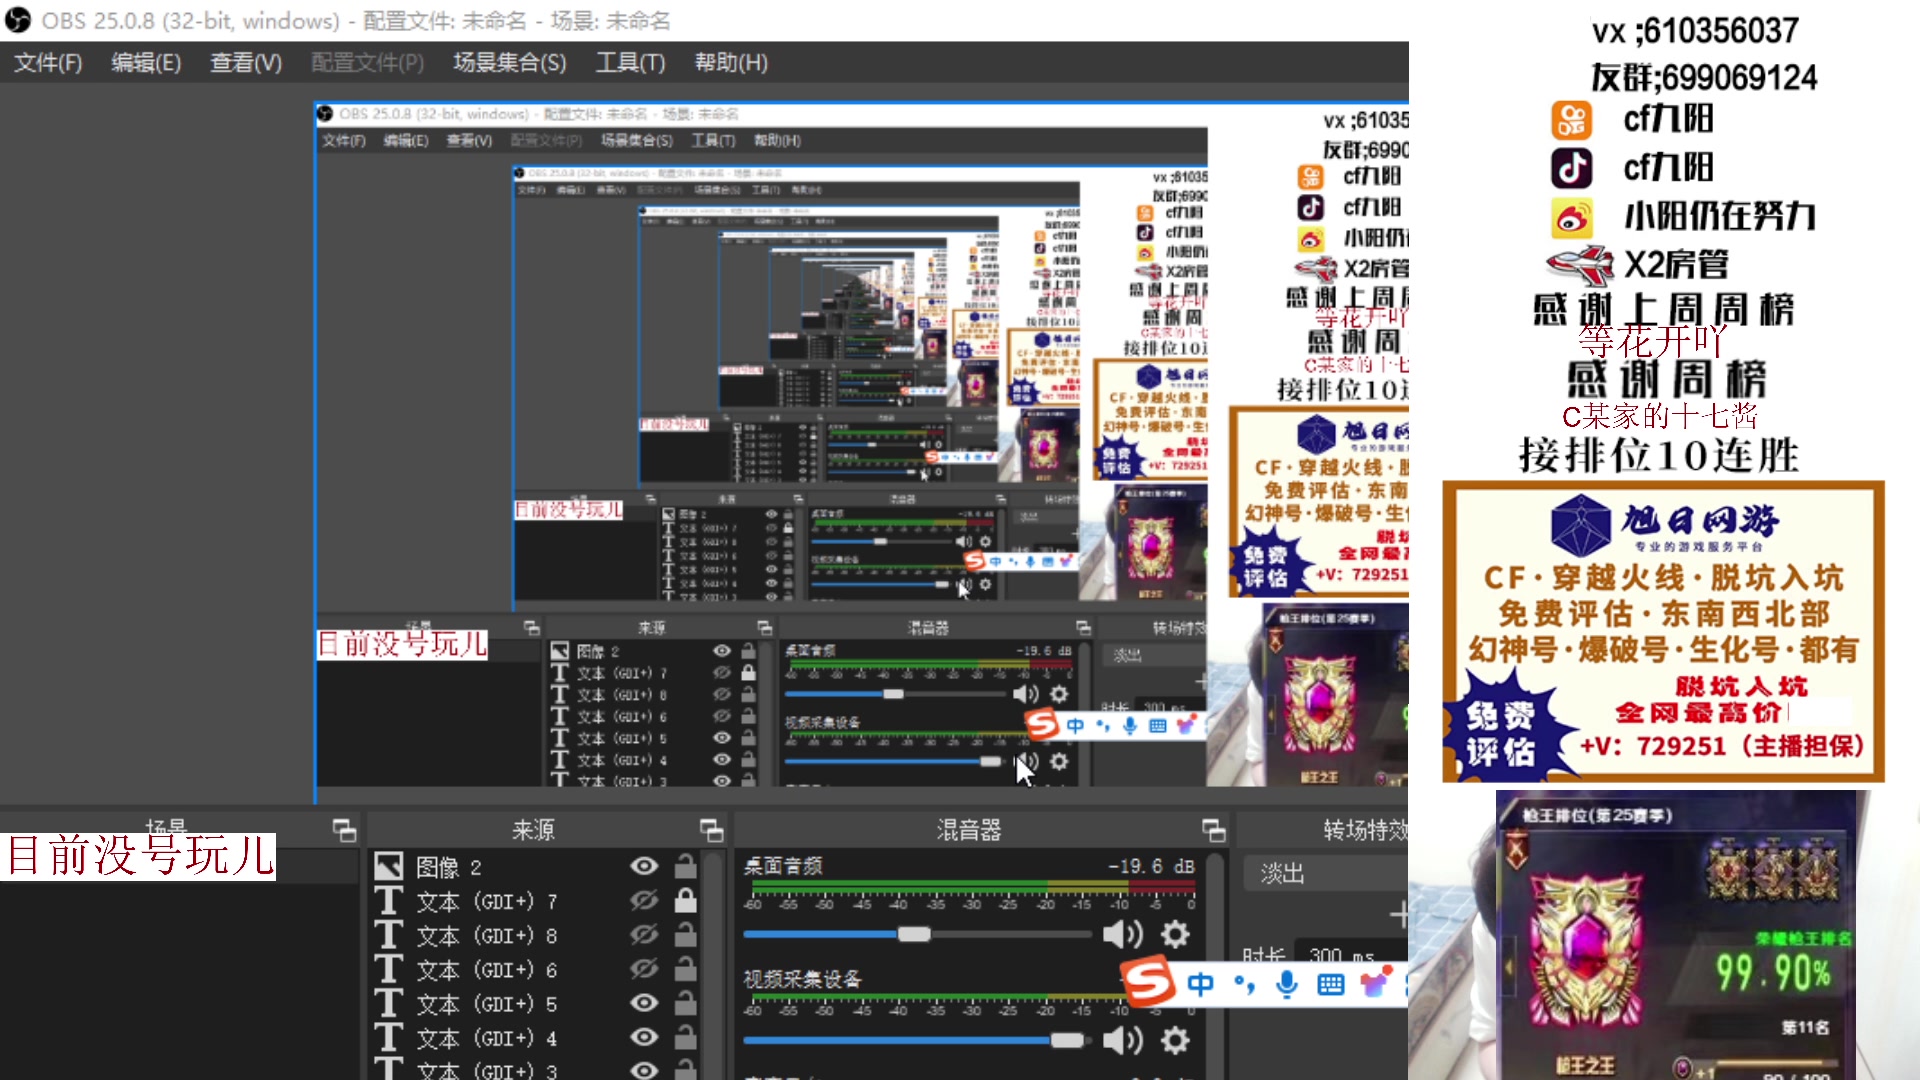This screenshot has width=1920, height=1080.
Task: Hide the 文本 (GDI+) 5 source
Action: (644, 1003)
